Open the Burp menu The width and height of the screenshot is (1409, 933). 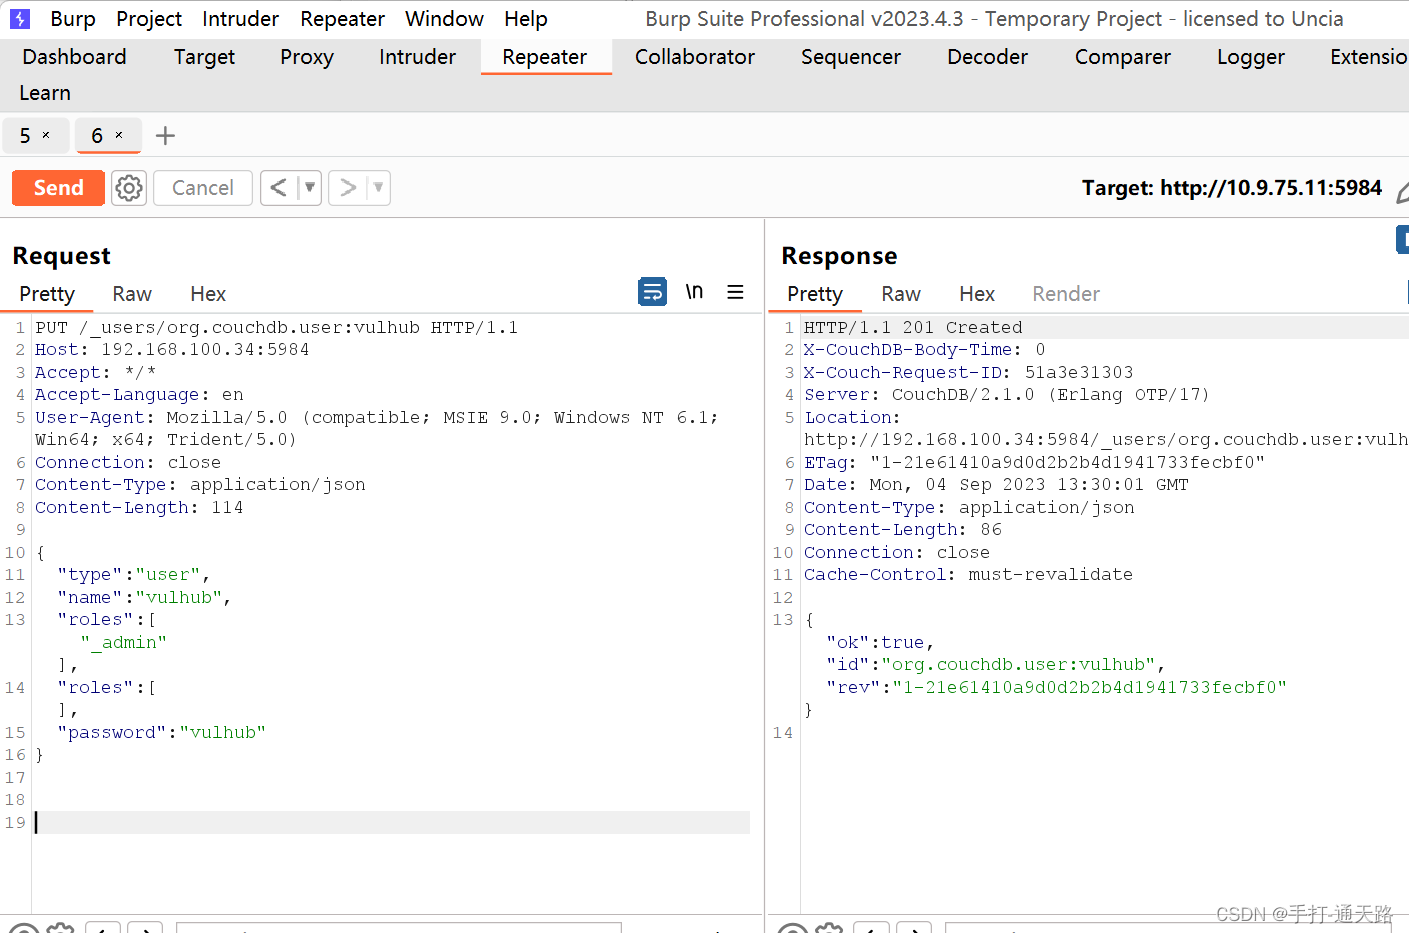pyautogui.click(x=73, y=19)
